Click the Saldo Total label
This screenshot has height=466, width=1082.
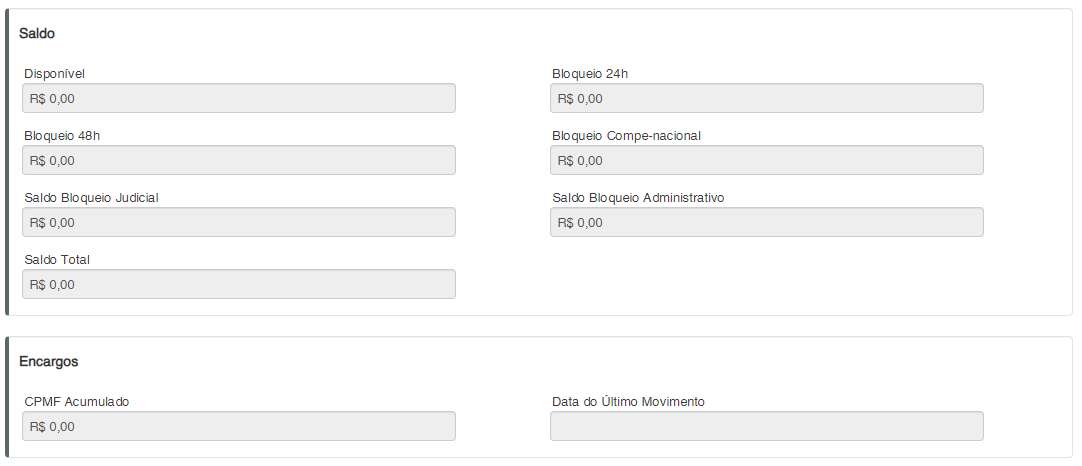[x=57, y=260]
